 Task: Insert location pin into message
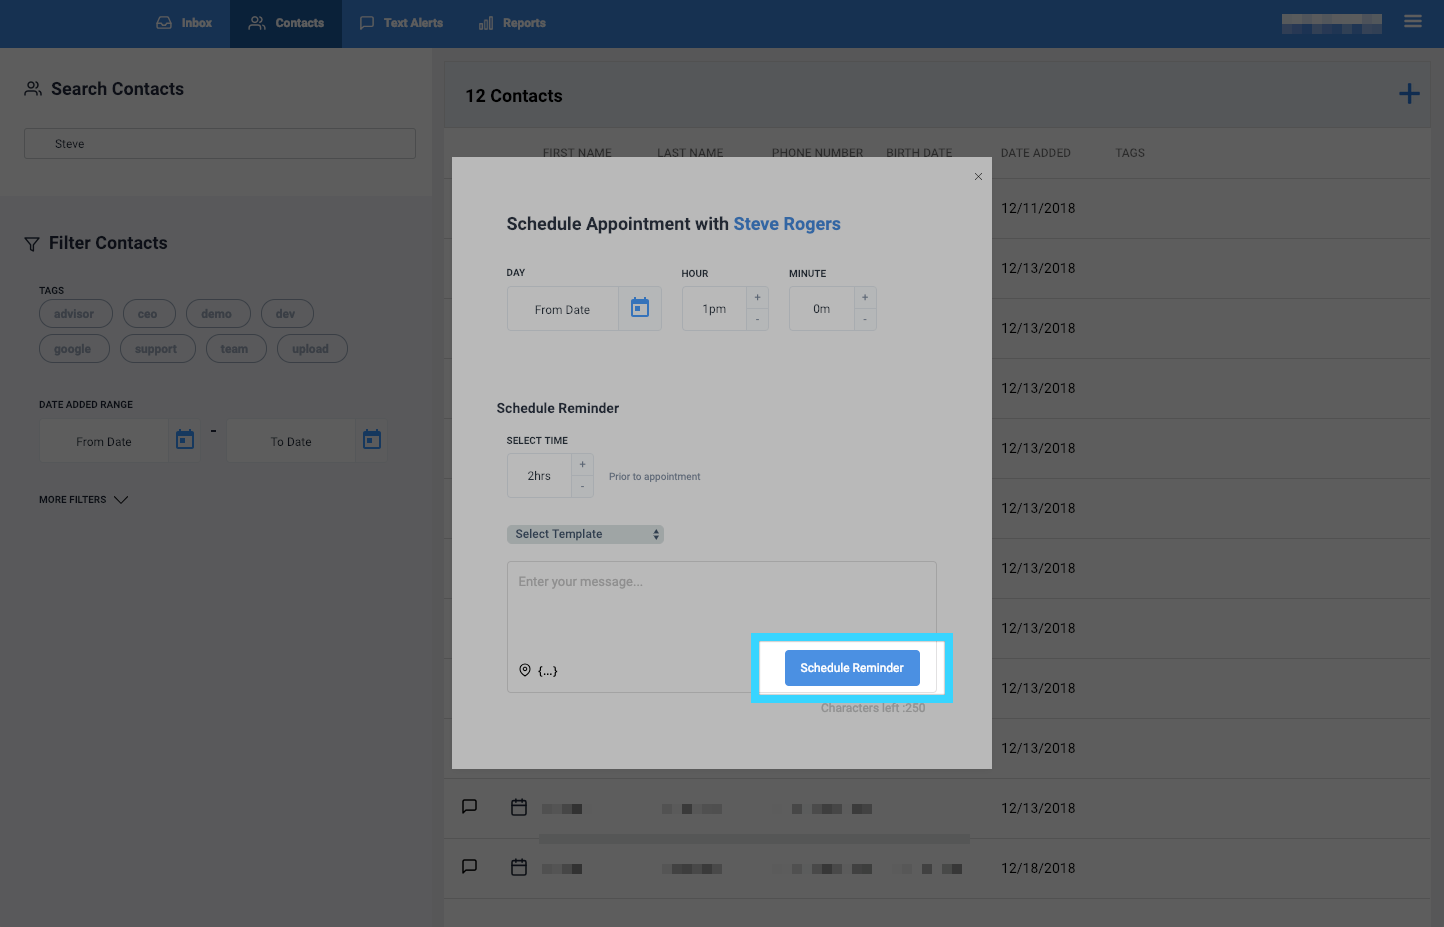pyautogui.click(x=525, y=670)
